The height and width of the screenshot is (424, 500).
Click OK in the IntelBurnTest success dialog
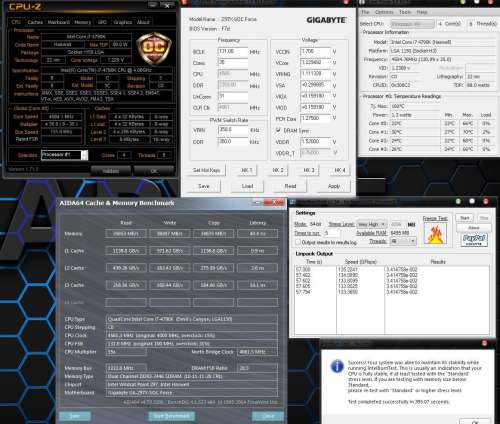[475, 421]
